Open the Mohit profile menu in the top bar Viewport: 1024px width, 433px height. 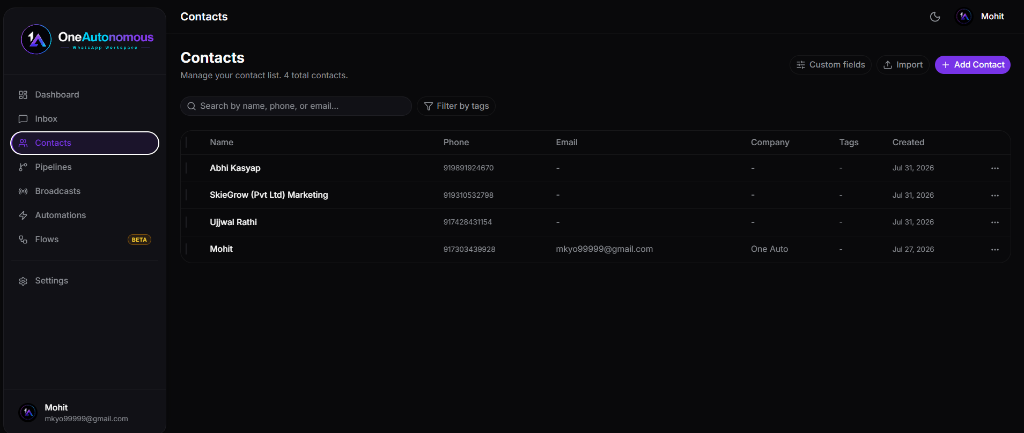tap(980, 17)
